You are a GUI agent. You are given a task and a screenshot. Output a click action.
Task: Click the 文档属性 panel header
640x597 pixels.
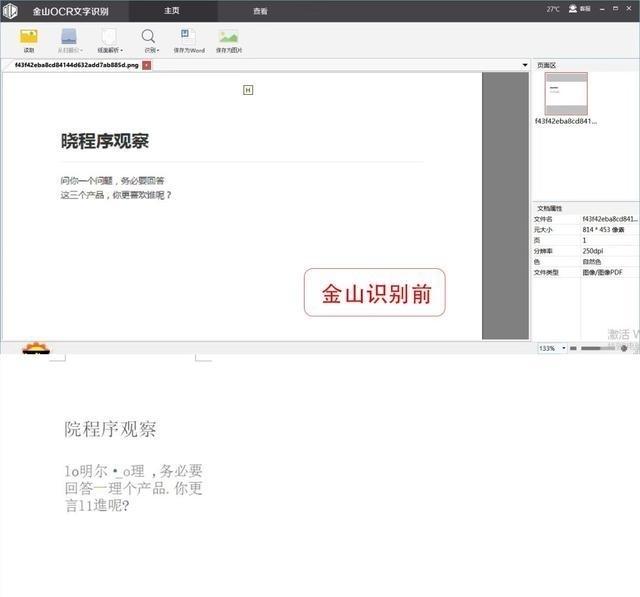click(x=549, y=208)
